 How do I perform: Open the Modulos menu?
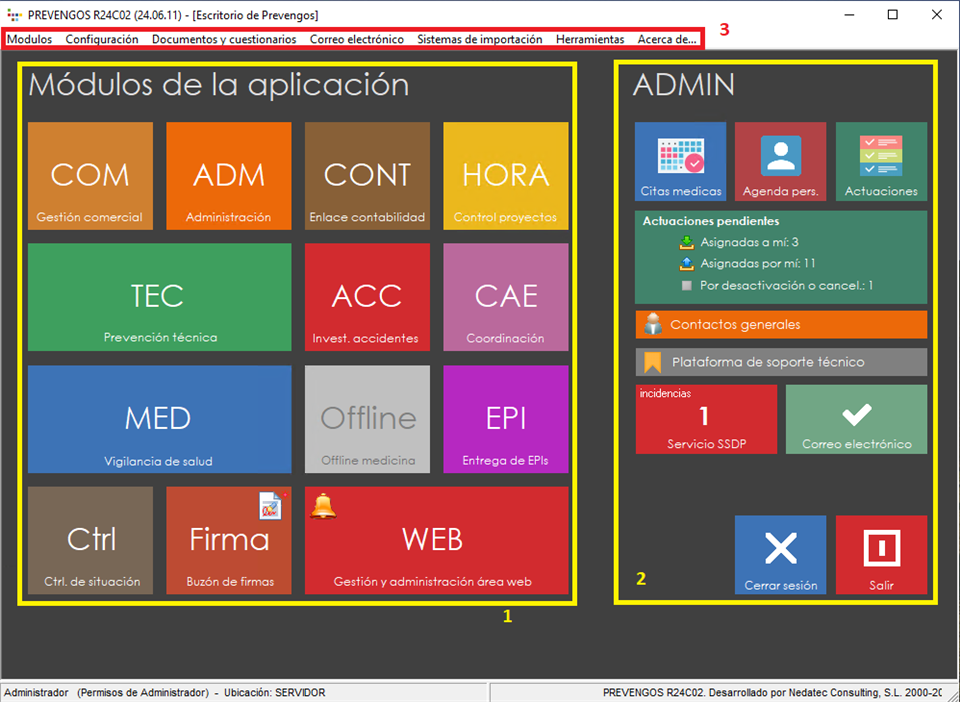click(x=29, y=39)
